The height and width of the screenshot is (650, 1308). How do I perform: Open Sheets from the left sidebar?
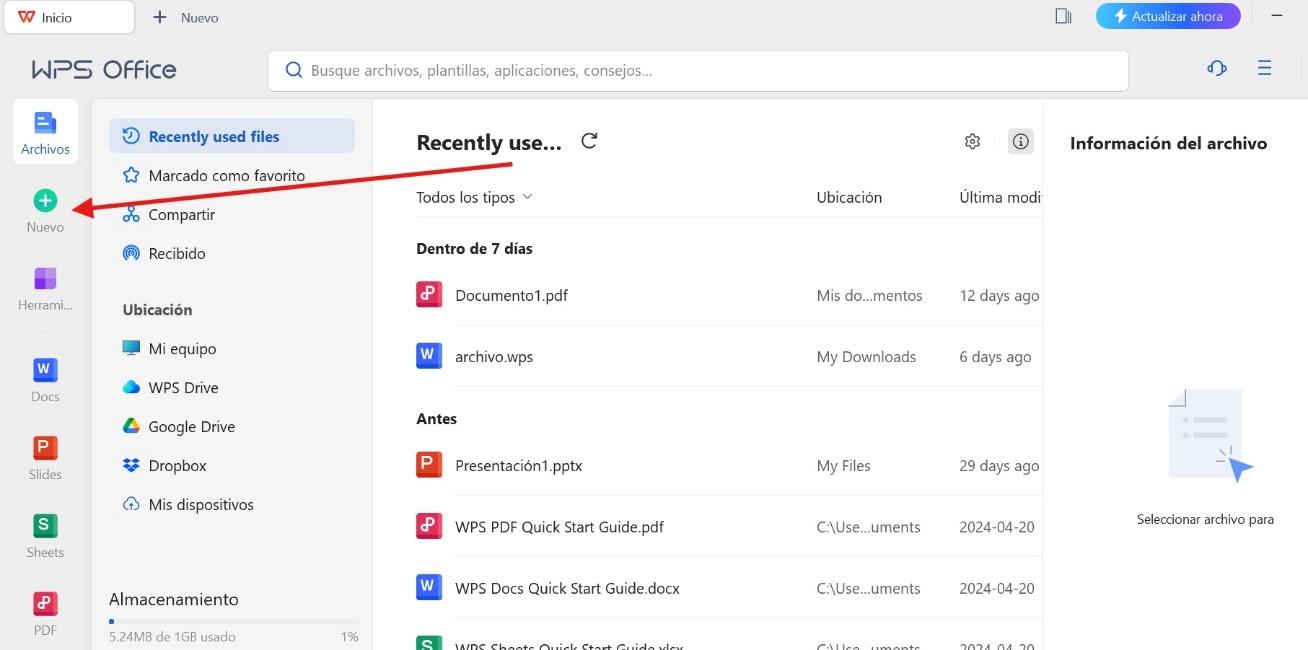tap(45, 526)
